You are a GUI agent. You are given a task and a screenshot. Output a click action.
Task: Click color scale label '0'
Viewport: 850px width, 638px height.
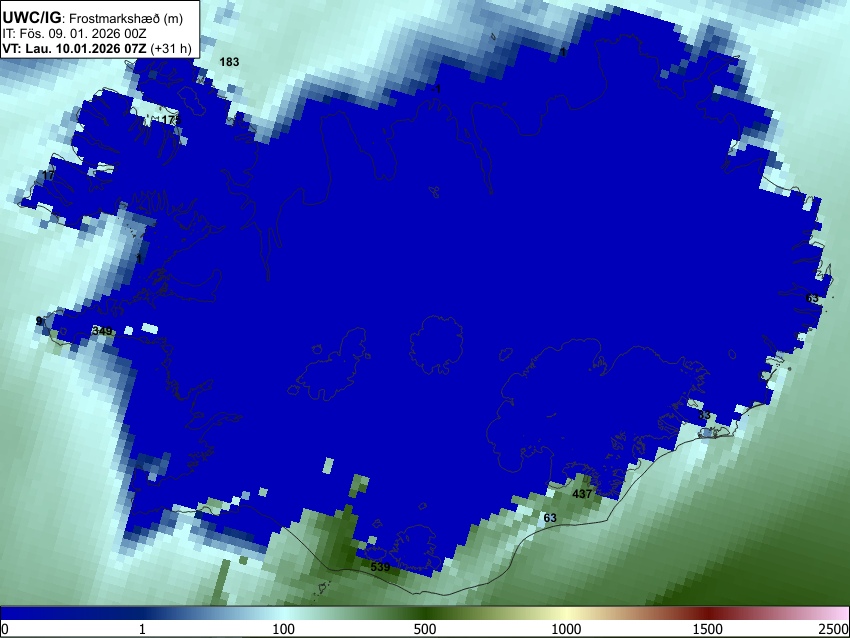[5, 629]
